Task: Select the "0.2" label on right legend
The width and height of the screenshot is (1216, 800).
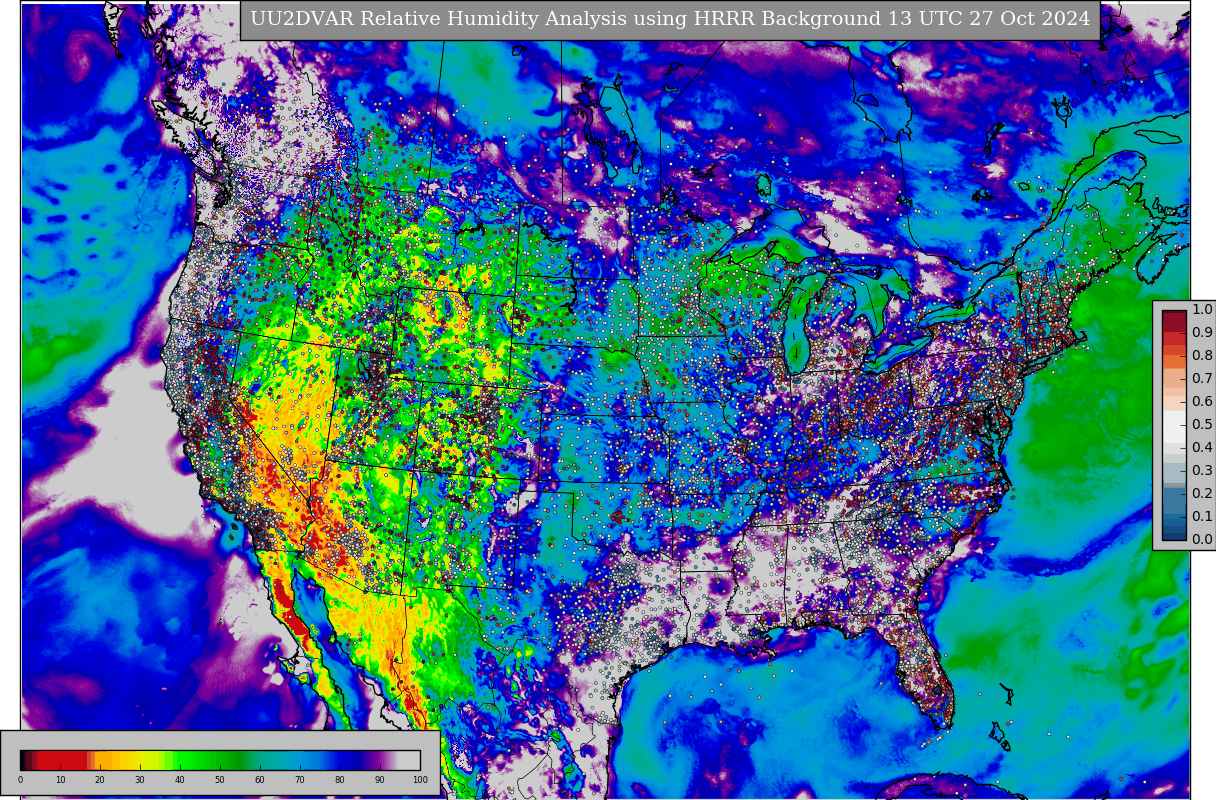Action: pyautogui.click(x=1202, y=493)
